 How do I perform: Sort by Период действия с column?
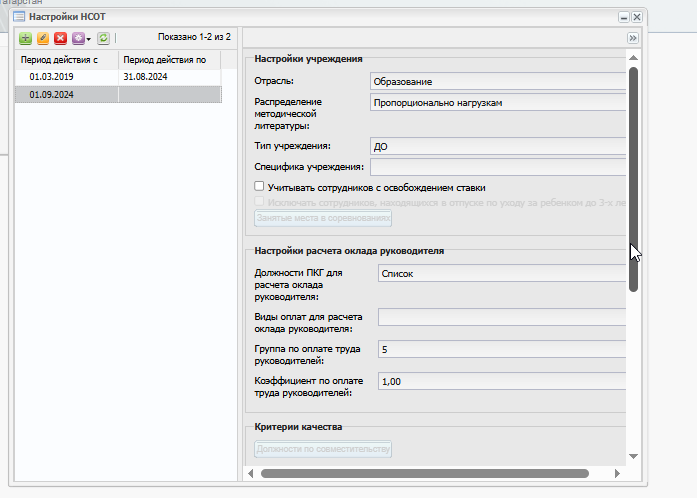coord(67,60)
